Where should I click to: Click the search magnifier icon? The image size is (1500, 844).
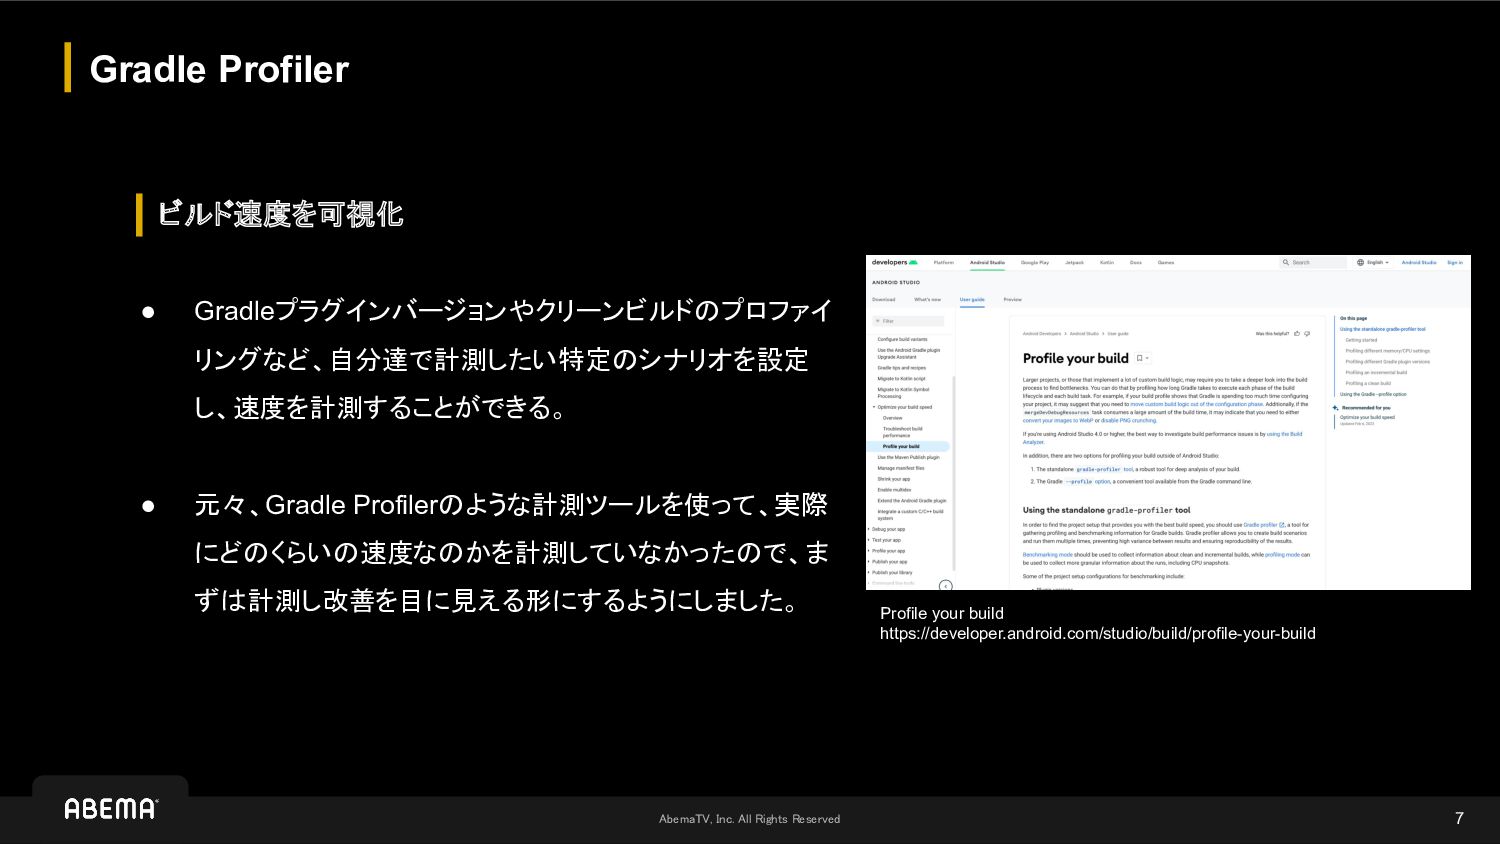(1286, 262)
